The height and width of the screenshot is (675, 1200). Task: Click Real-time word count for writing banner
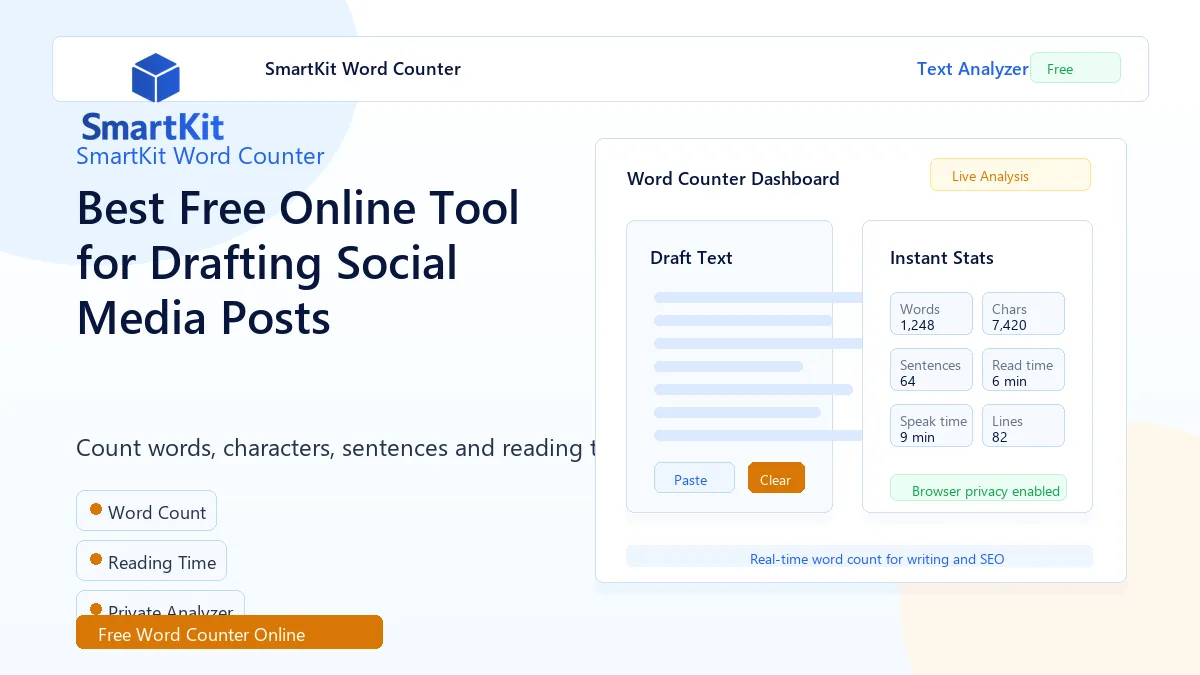coord(859,557)
